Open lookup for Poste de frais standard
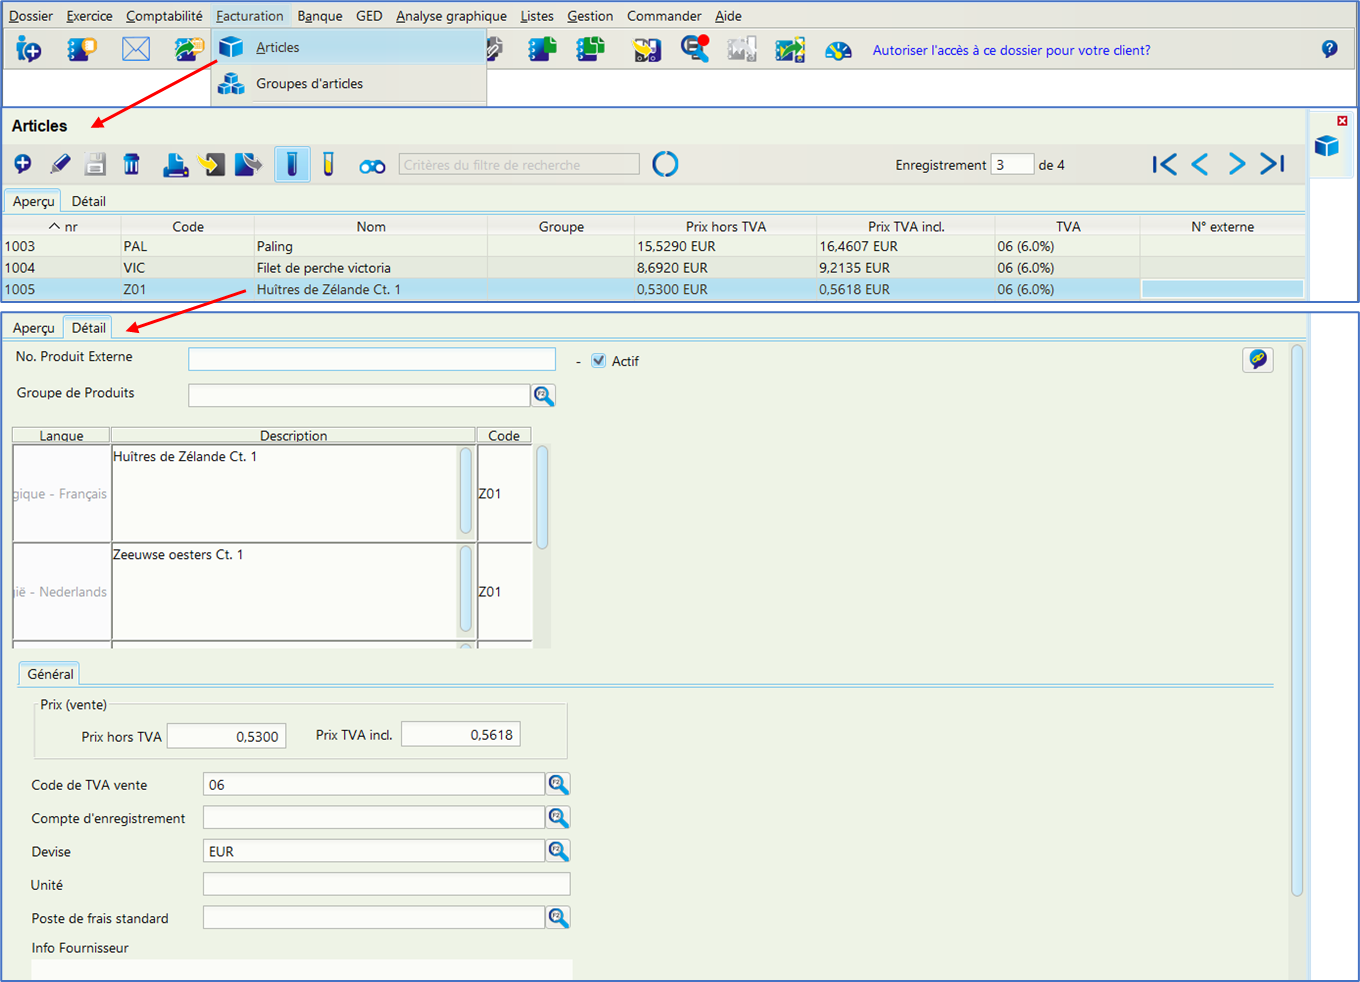Screen dimensions: 1360x982 [x=558, y=917]
